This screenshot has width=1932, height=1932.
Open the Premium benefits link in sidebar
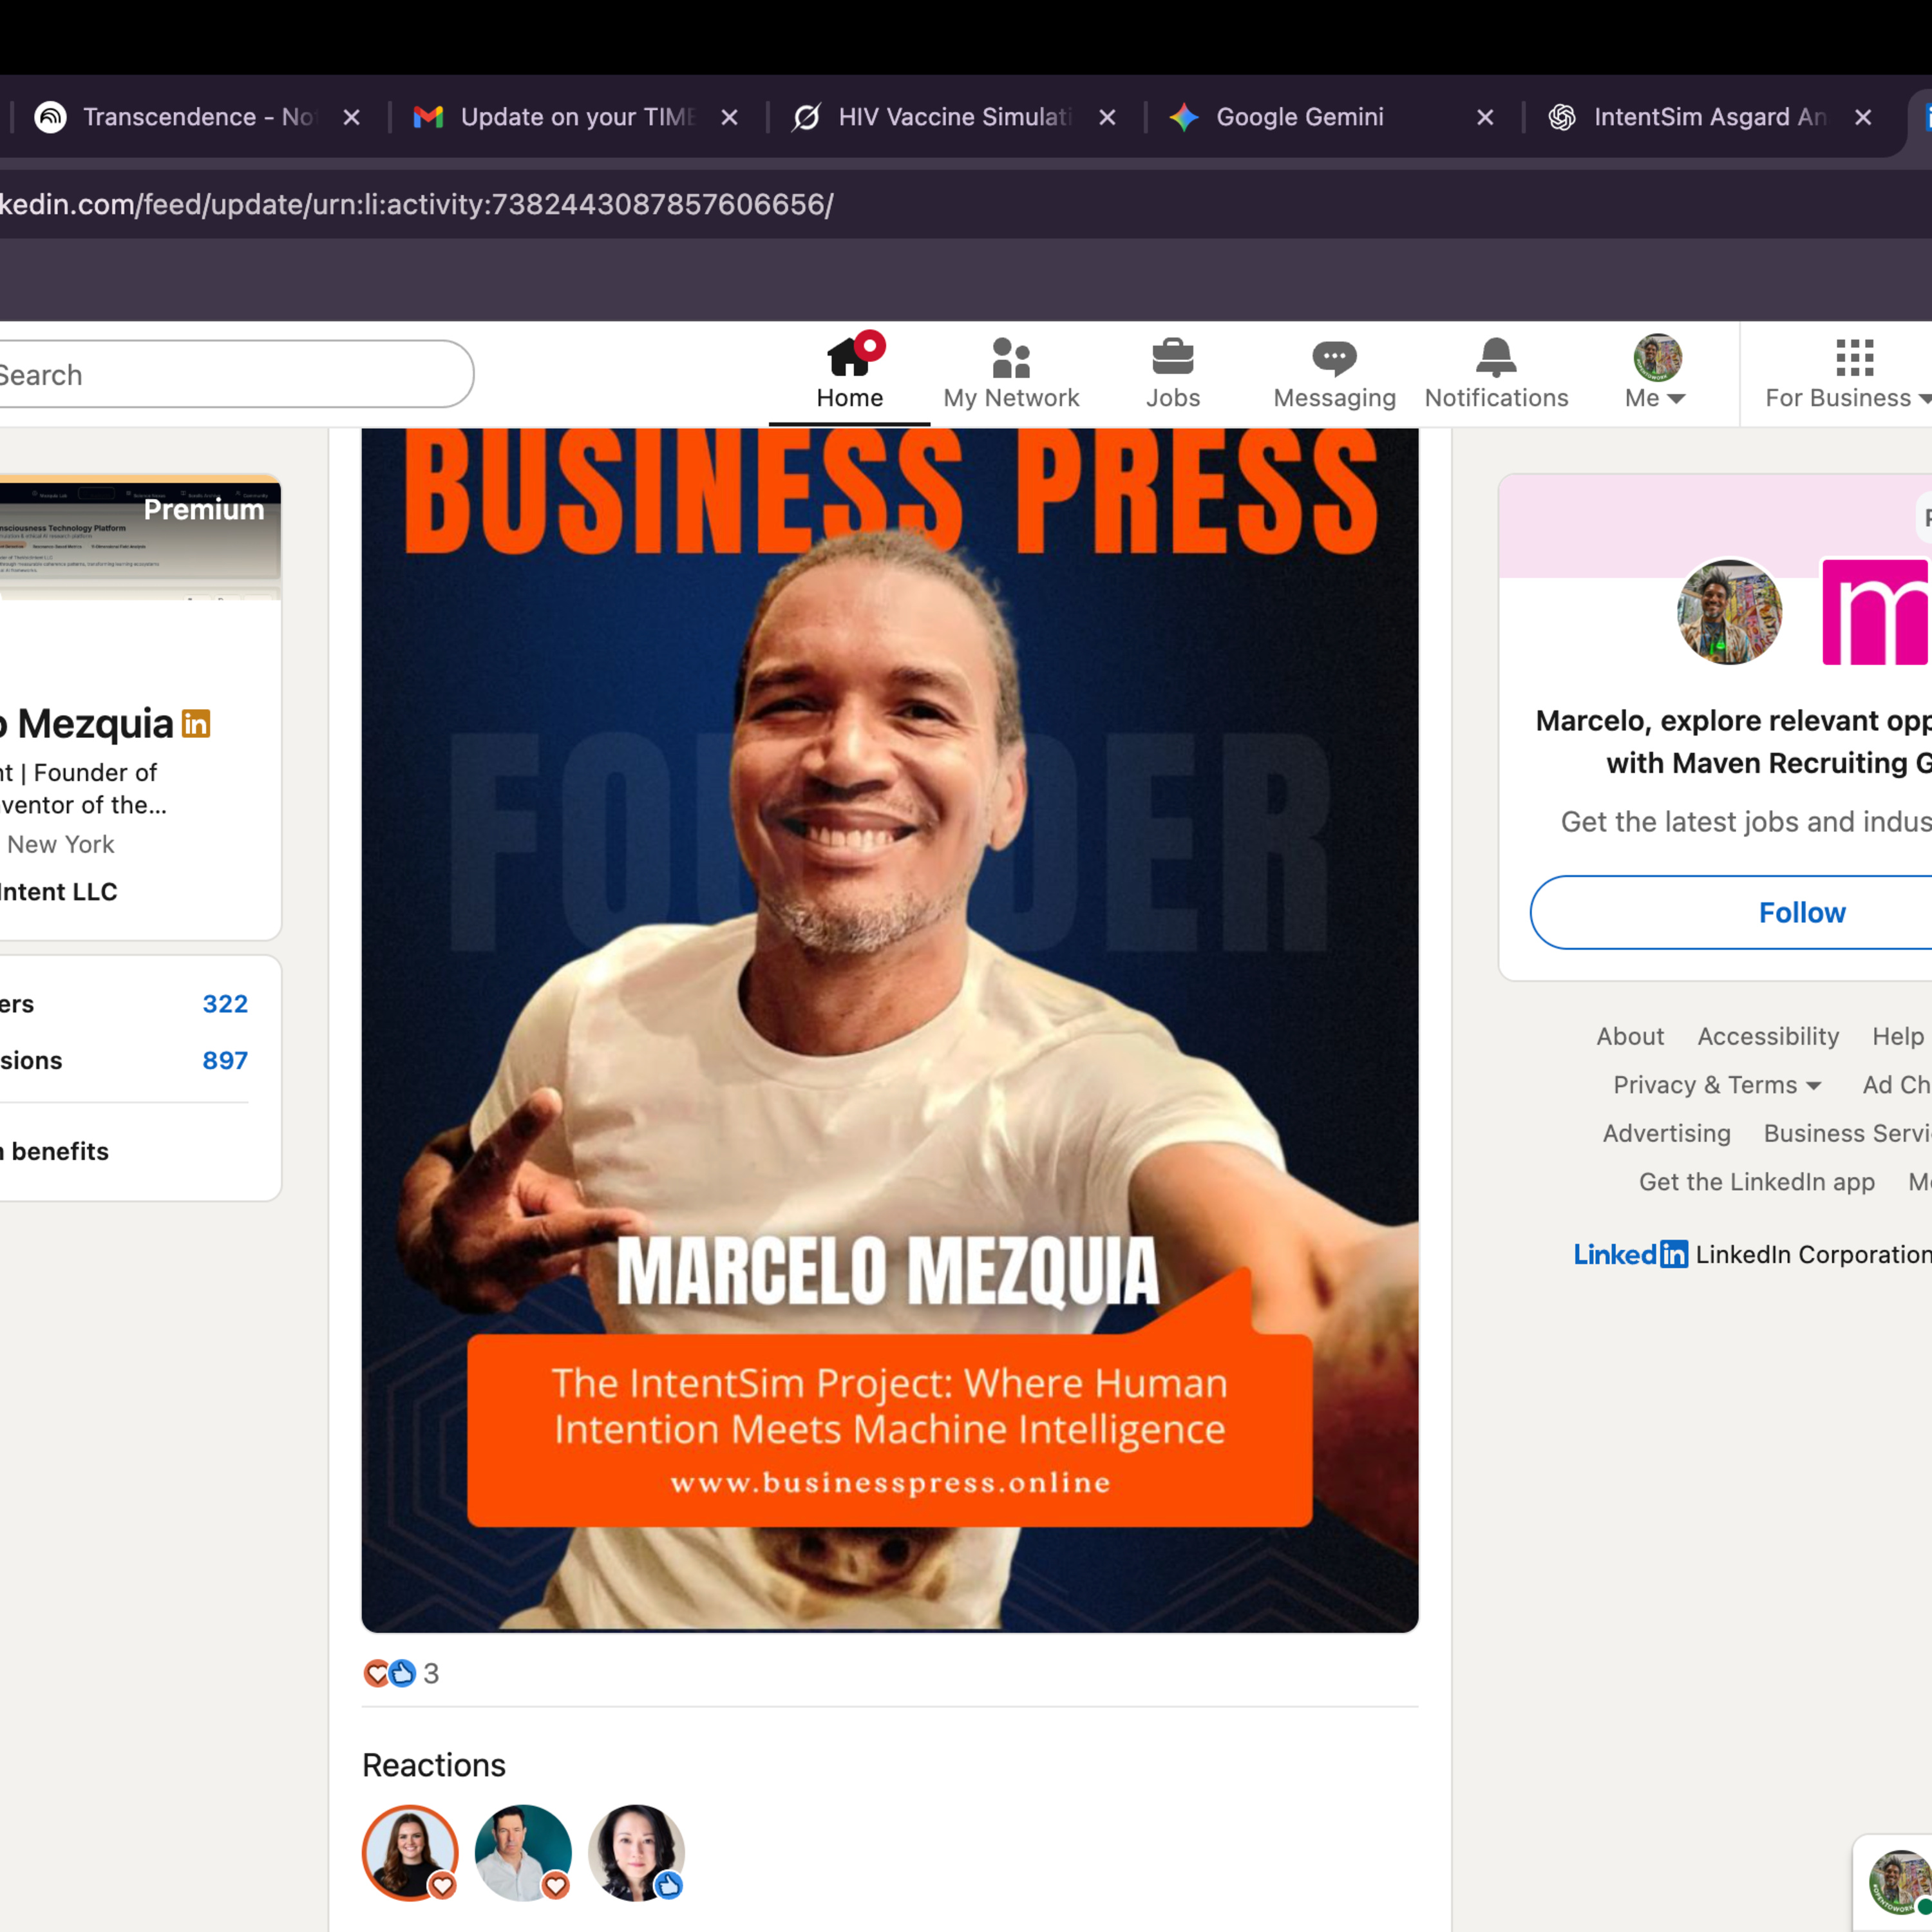click(55, 1151)
